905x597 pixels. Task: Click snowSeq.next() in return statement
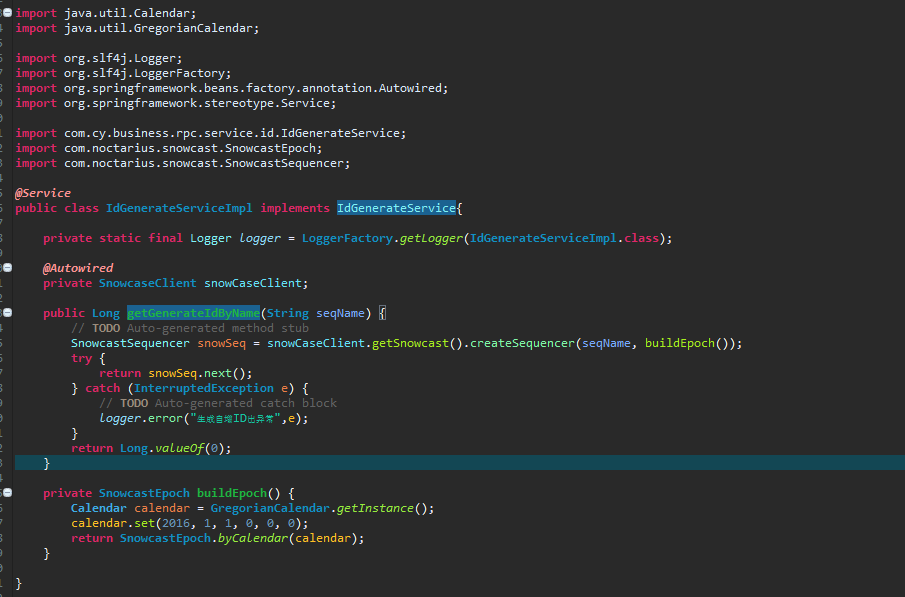(x=197, y=373)
